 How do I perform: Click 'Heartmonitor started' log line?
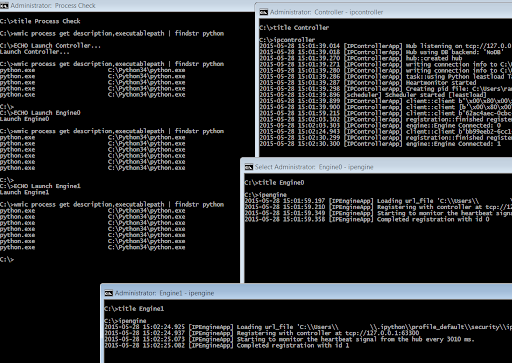(368, 83)
